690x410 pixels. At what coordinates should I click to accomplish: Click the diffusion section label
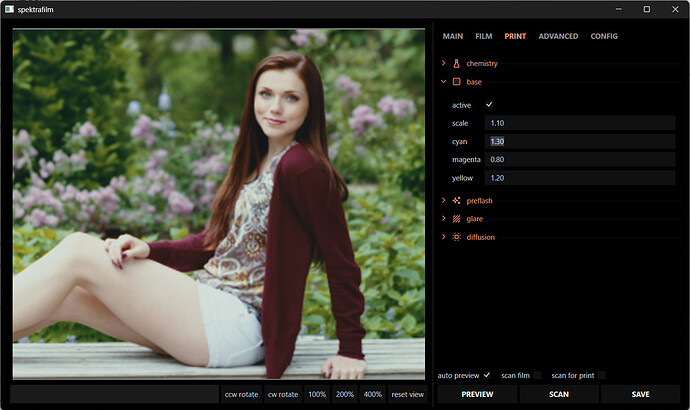click(x=481, y=237)
